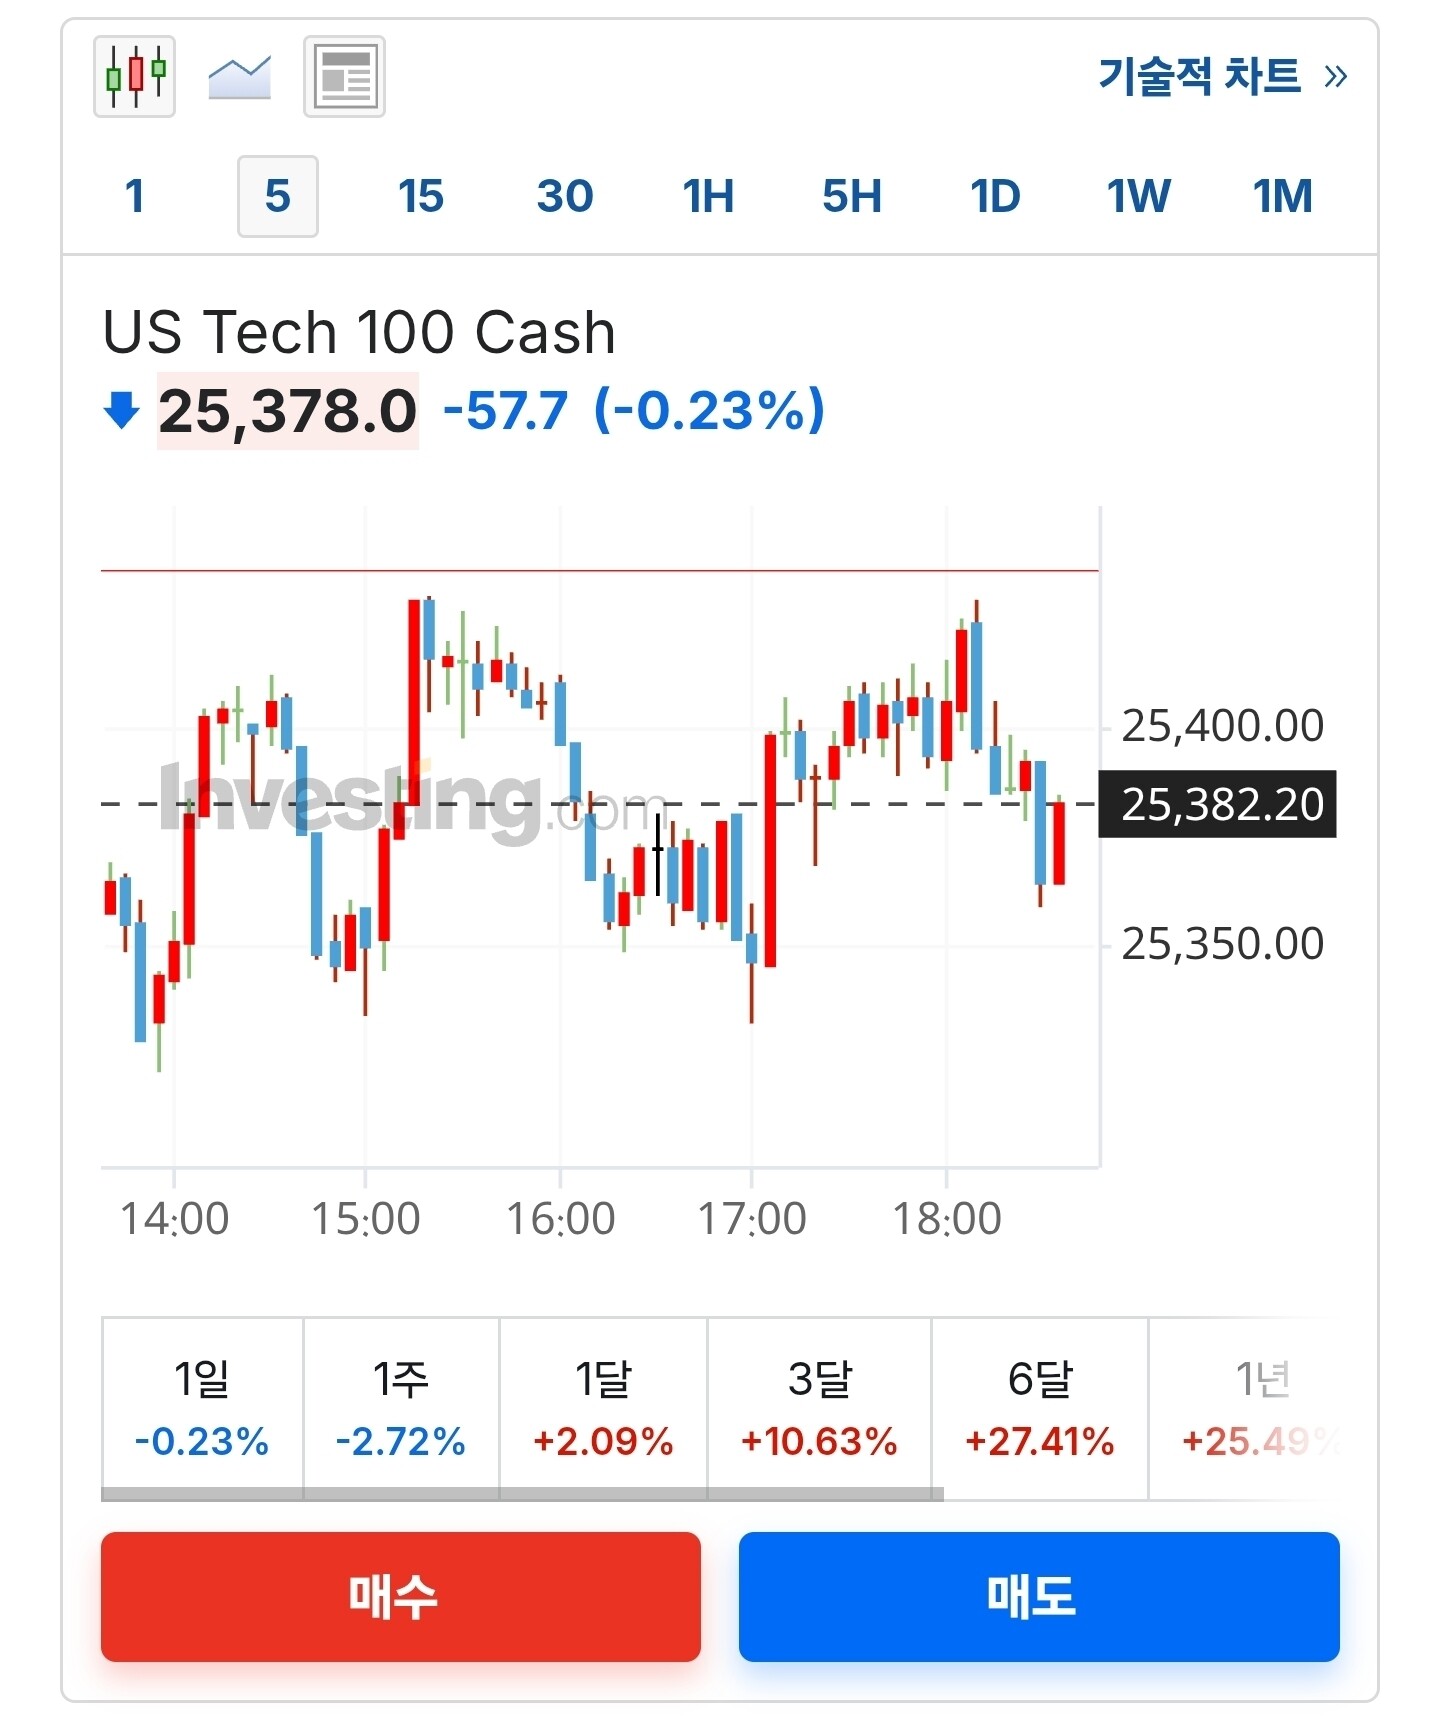Screen dimensions: 1440x1716
Task: Select the 1주 performance period
Action: click(401, 1407)
